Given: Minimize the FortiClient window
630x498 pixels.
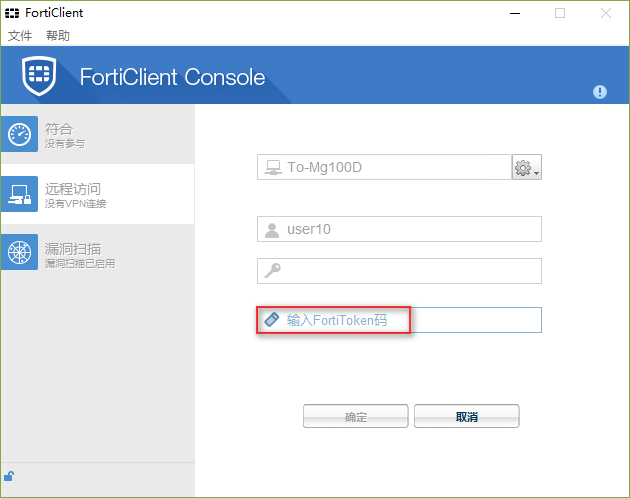Looking at the screenshot, I should pyautogui.click(x=515, y=13).
